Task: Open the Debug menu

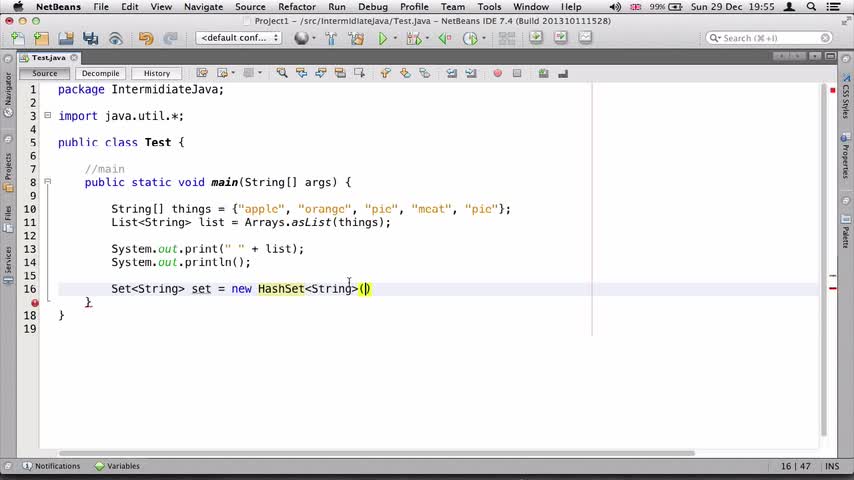Action: (x=373, y=7)
